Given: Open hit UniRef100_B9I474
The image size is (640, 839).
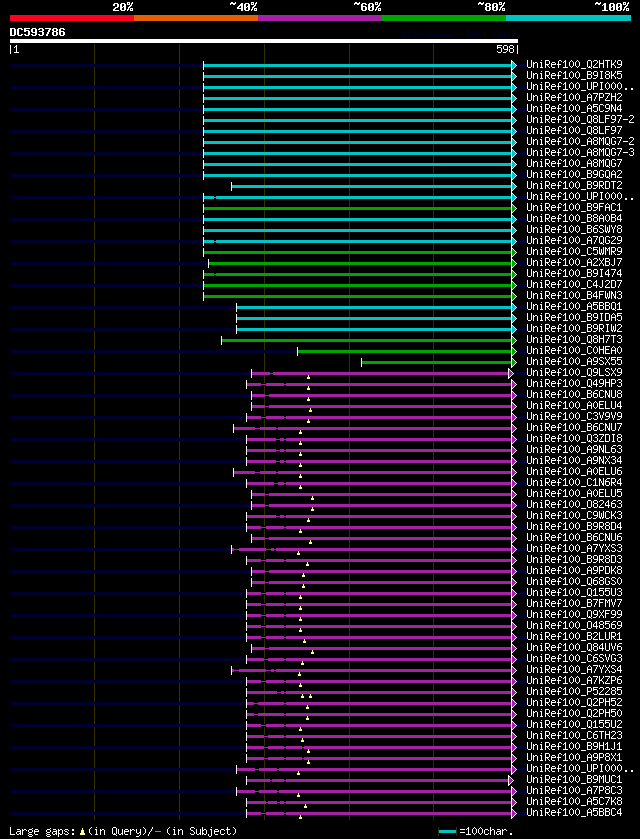Looking at the screenshot, I should click(x=574, y=273).
